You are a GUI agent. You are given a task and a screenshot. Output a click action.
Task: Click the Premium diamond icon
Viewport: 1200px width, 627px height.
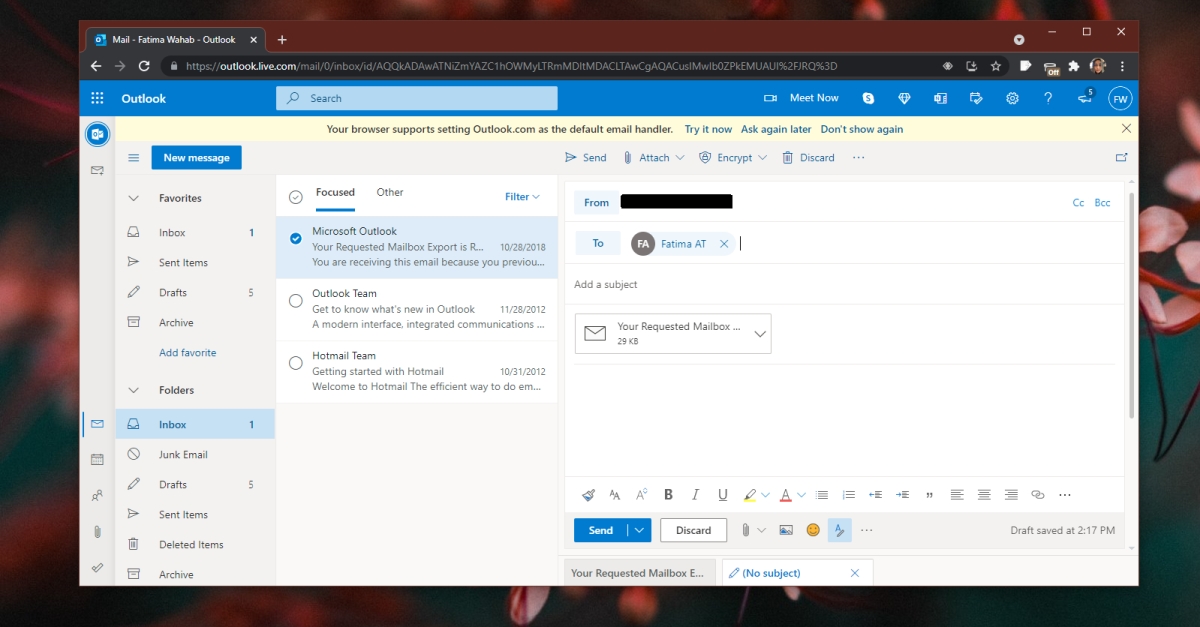pos(904,98)
